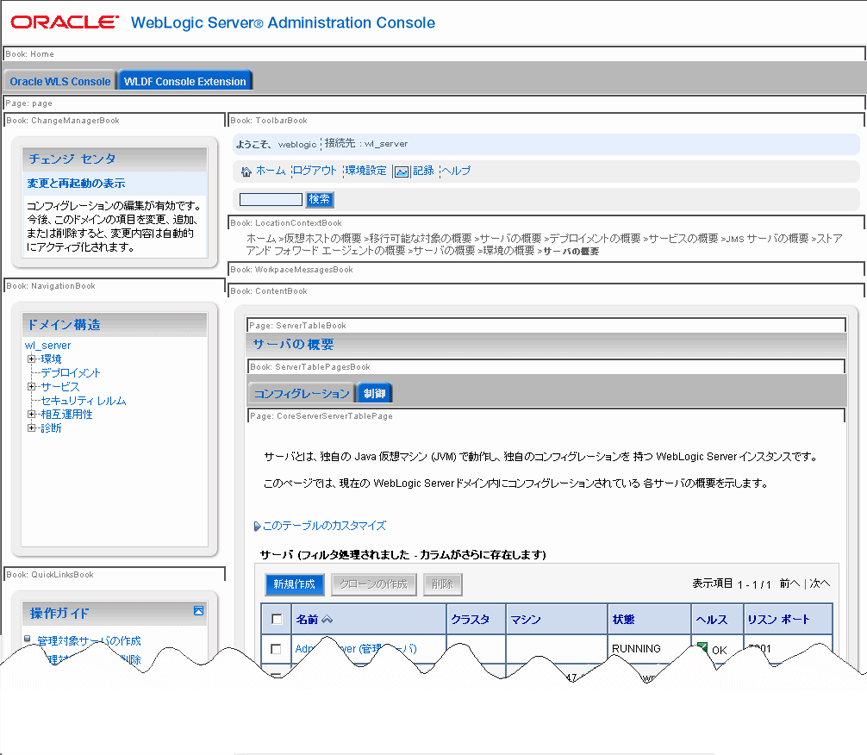Expand the 診断 tree node
Viewport: 867px width, 755px height.
pos(32,428)
